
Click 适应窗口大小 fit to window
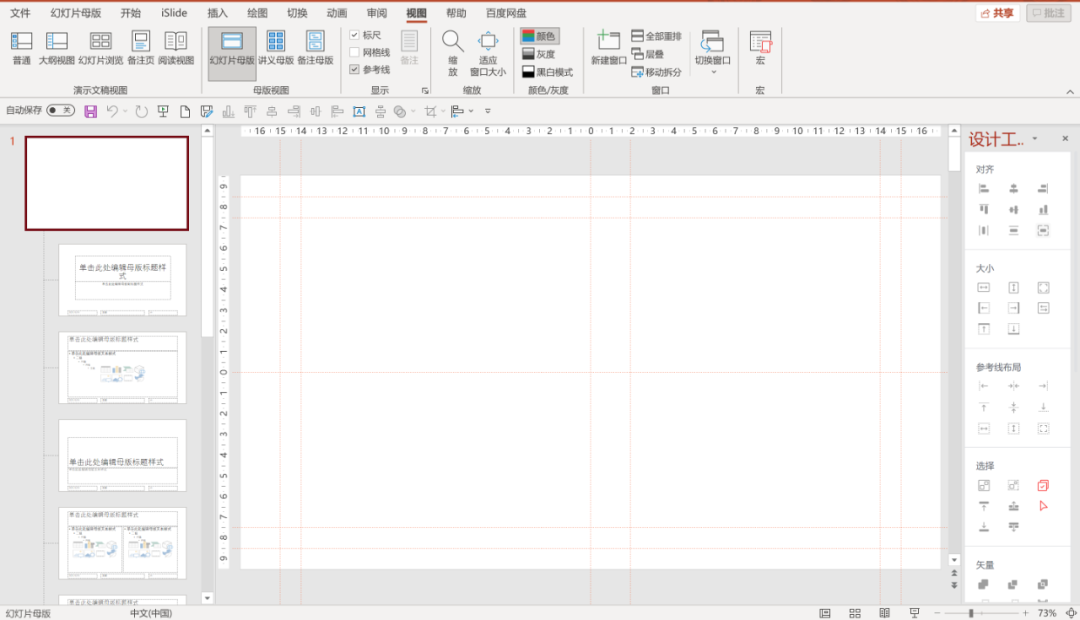click(x=488, y=53)
